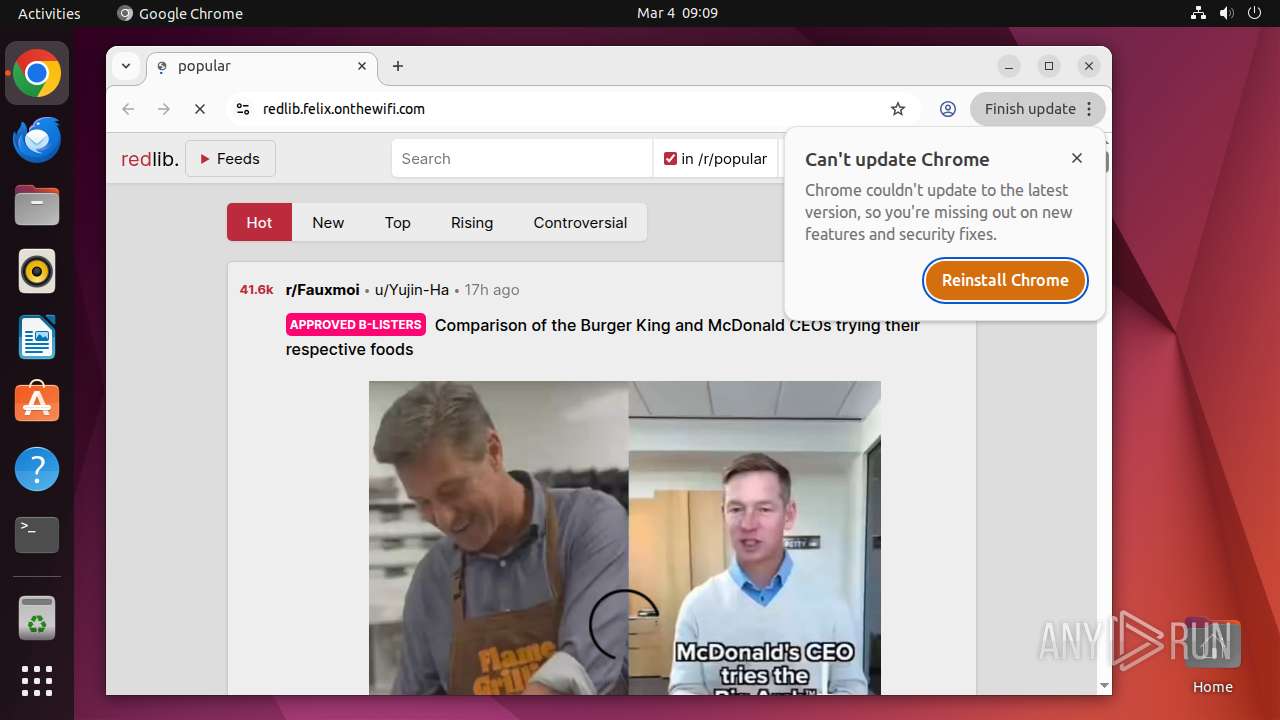The height and width of the screenshot is (720, 1280).
Task: Open network status in system tray
Action: tap(1198, 13)
